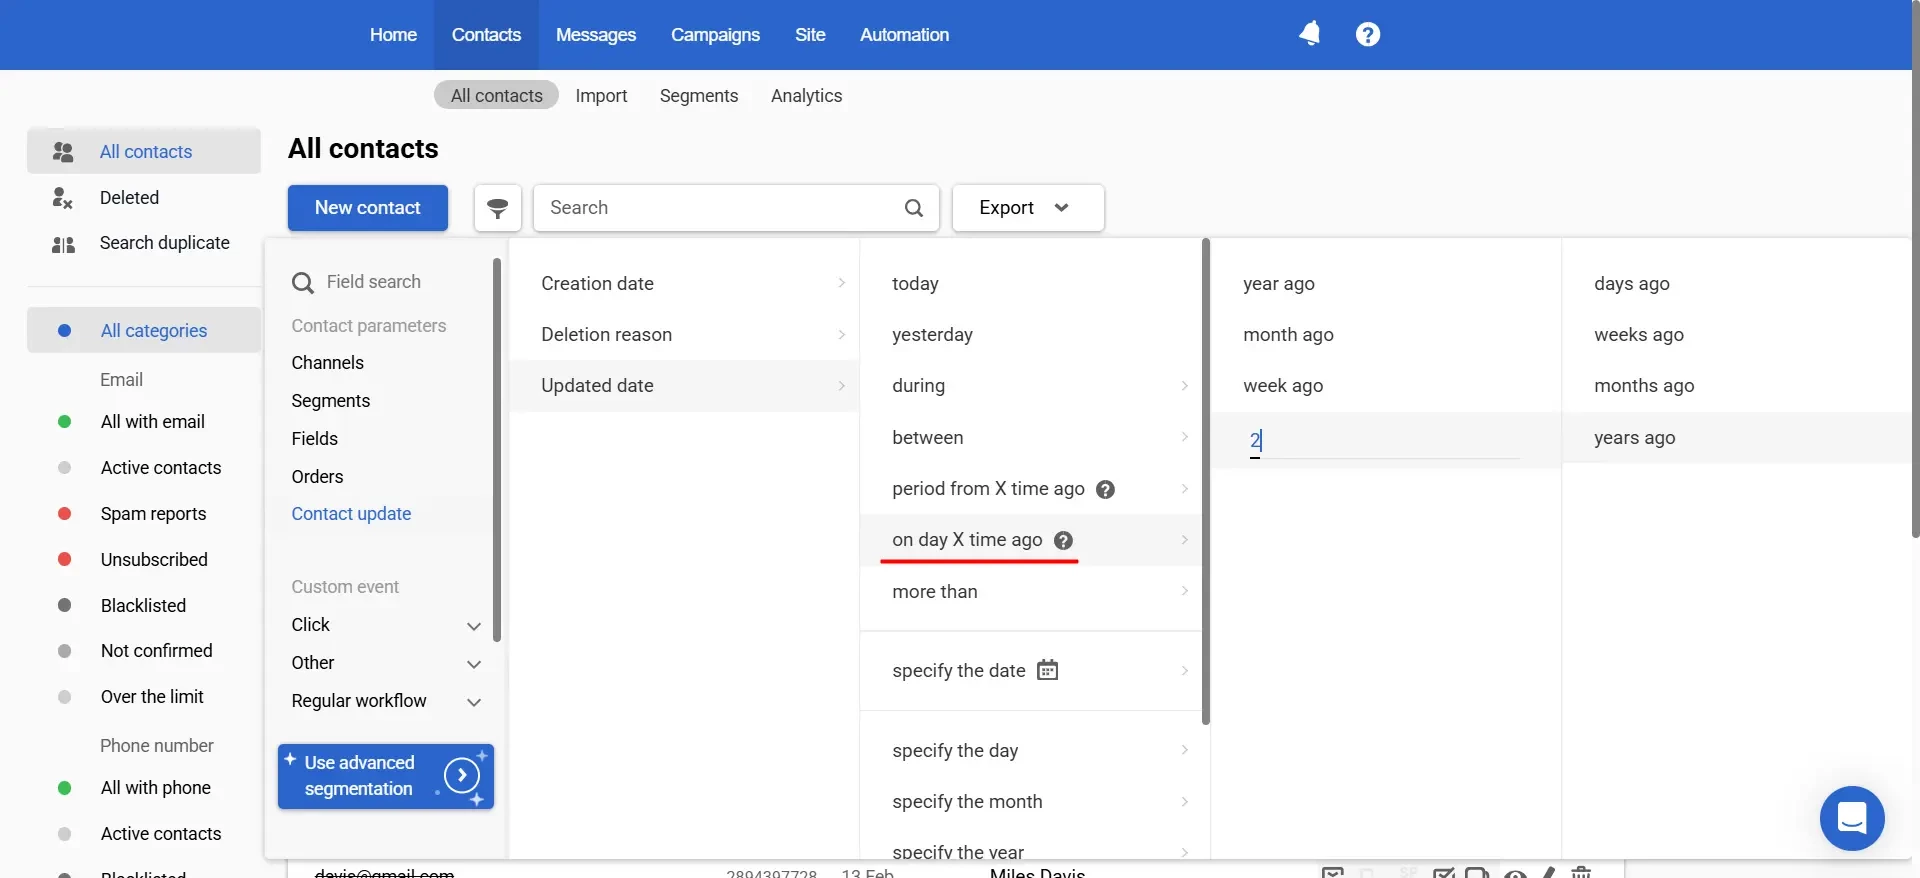Open the notifications bell
The width and height of the screenshot is (1920, 878).
coord(1309,34)
